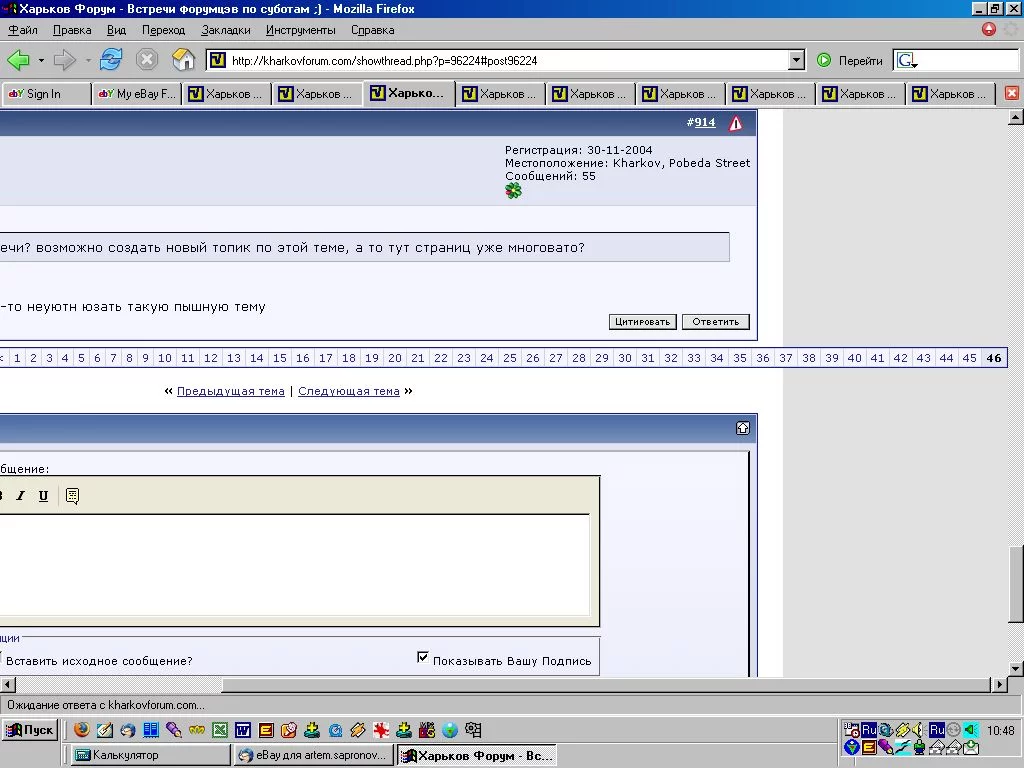Click the Italic formatting icon

point(20,496)
